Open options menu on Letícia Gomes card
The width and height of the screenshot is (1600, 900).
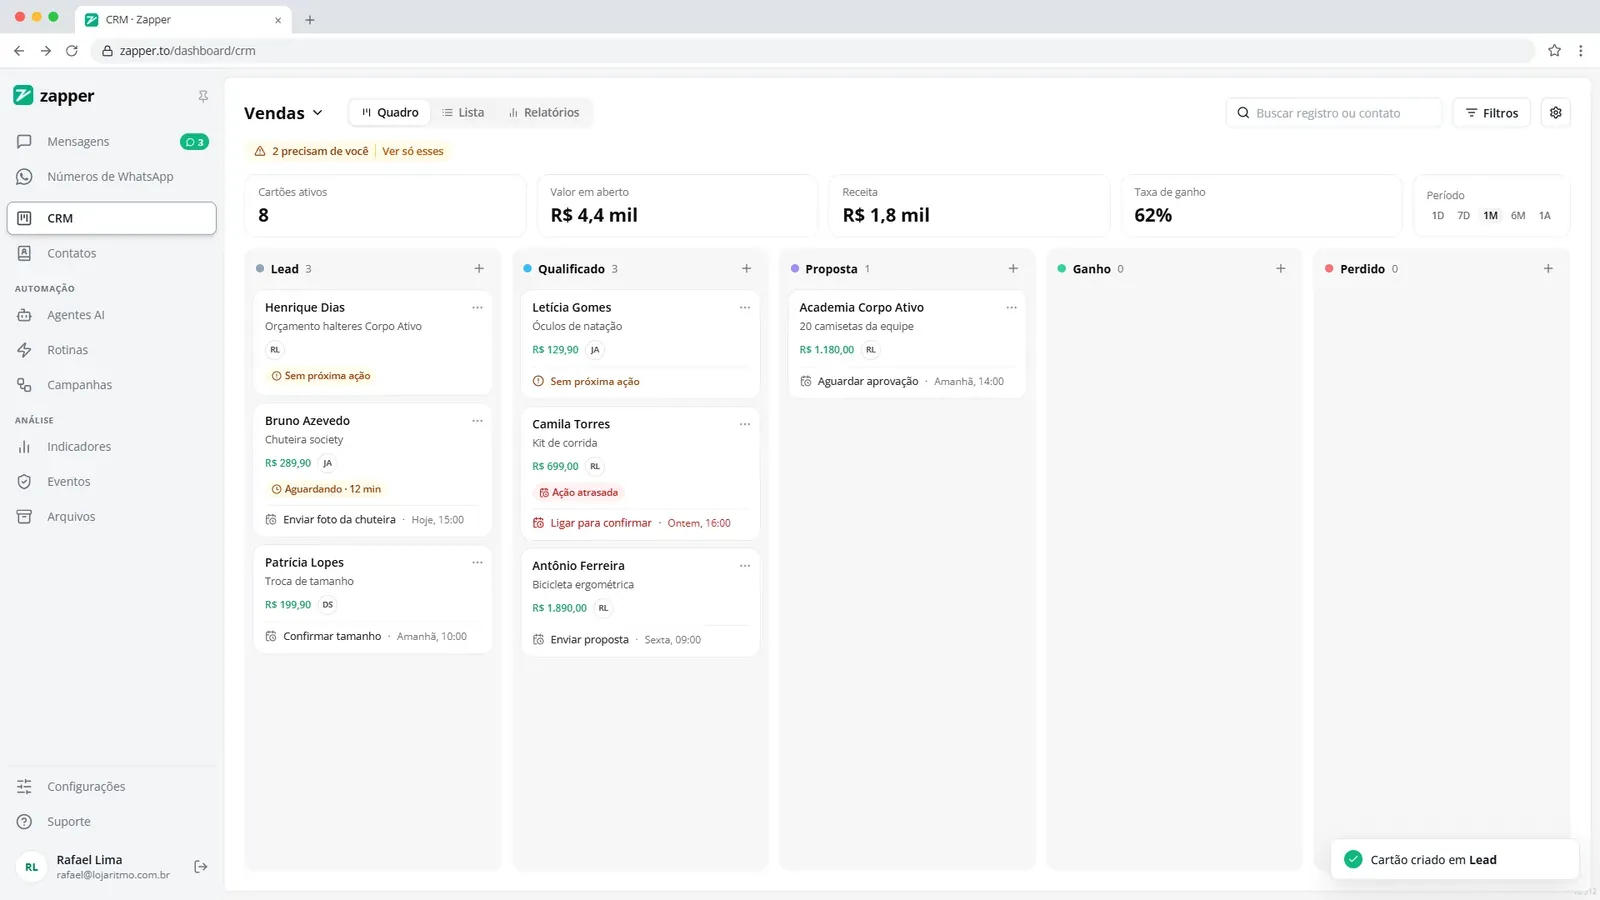[x=745, y=308]
